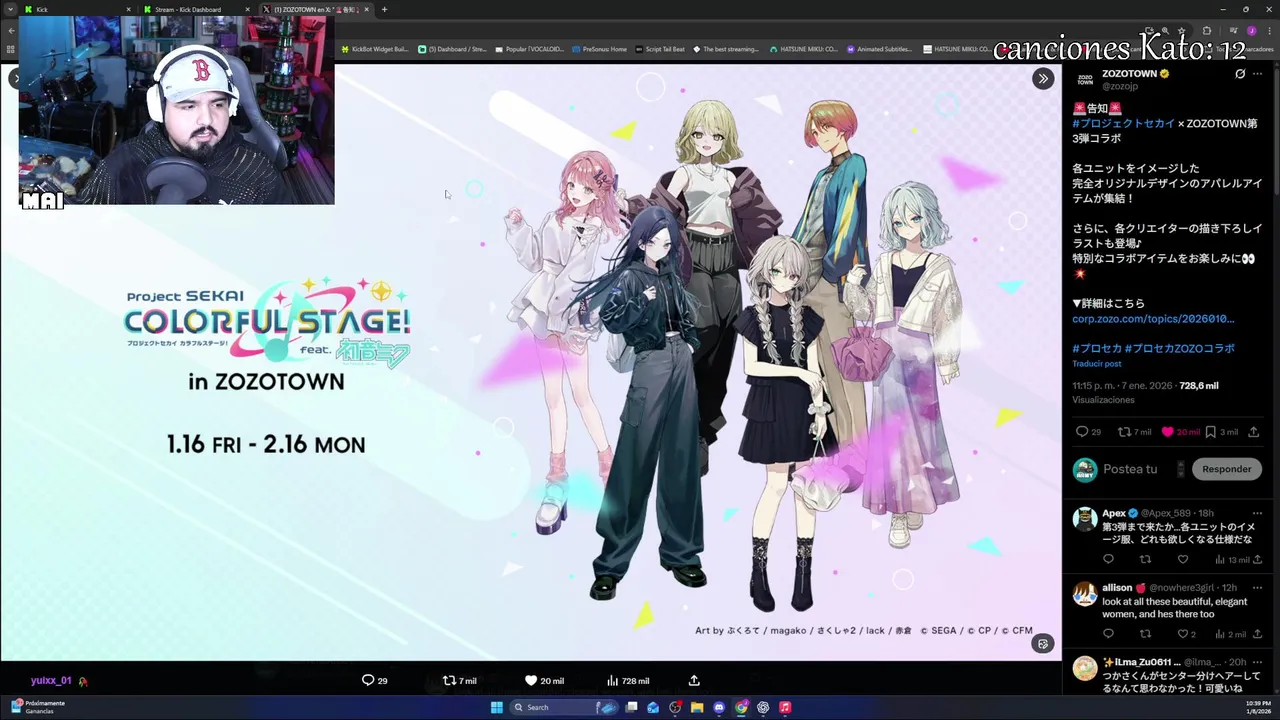Screen dimensions: 1280x720
Task: Open allison user avatar
Action: (1084, 594)
